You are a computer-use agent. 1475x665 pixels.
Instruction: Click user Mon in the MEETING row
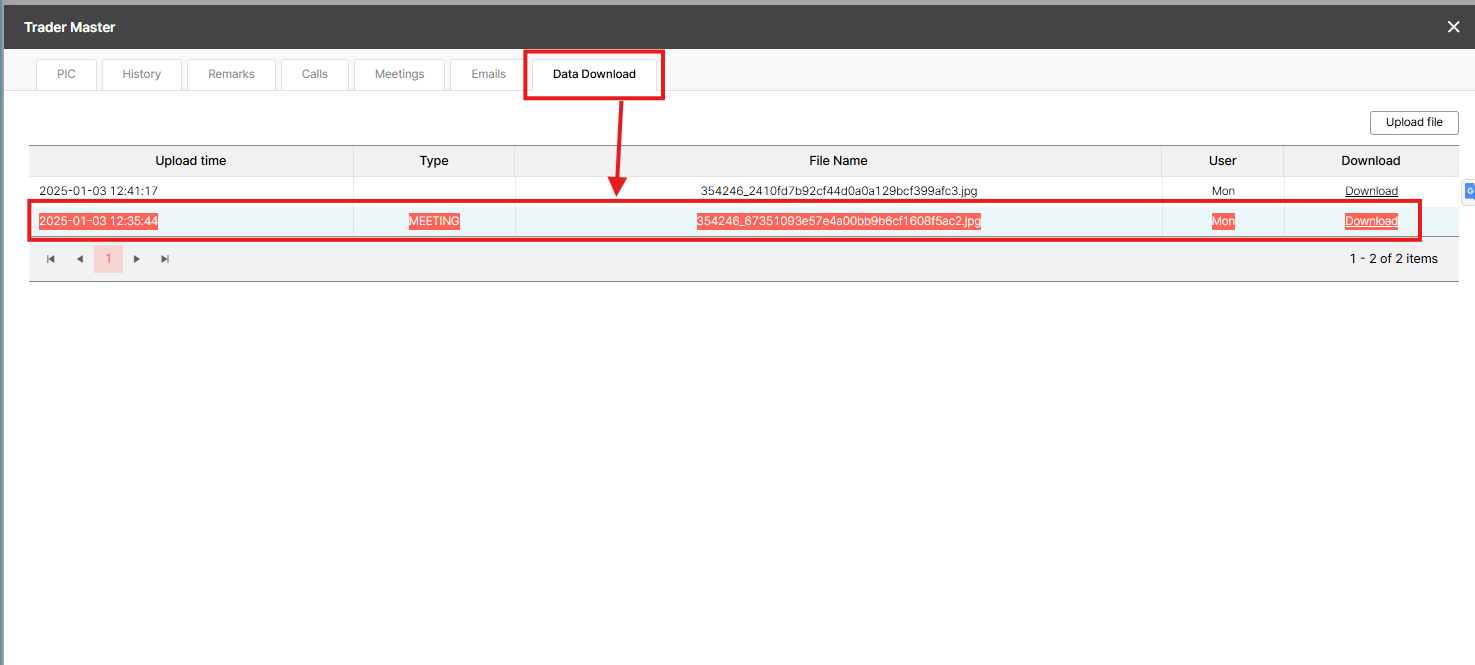[x=1223, y=222]
